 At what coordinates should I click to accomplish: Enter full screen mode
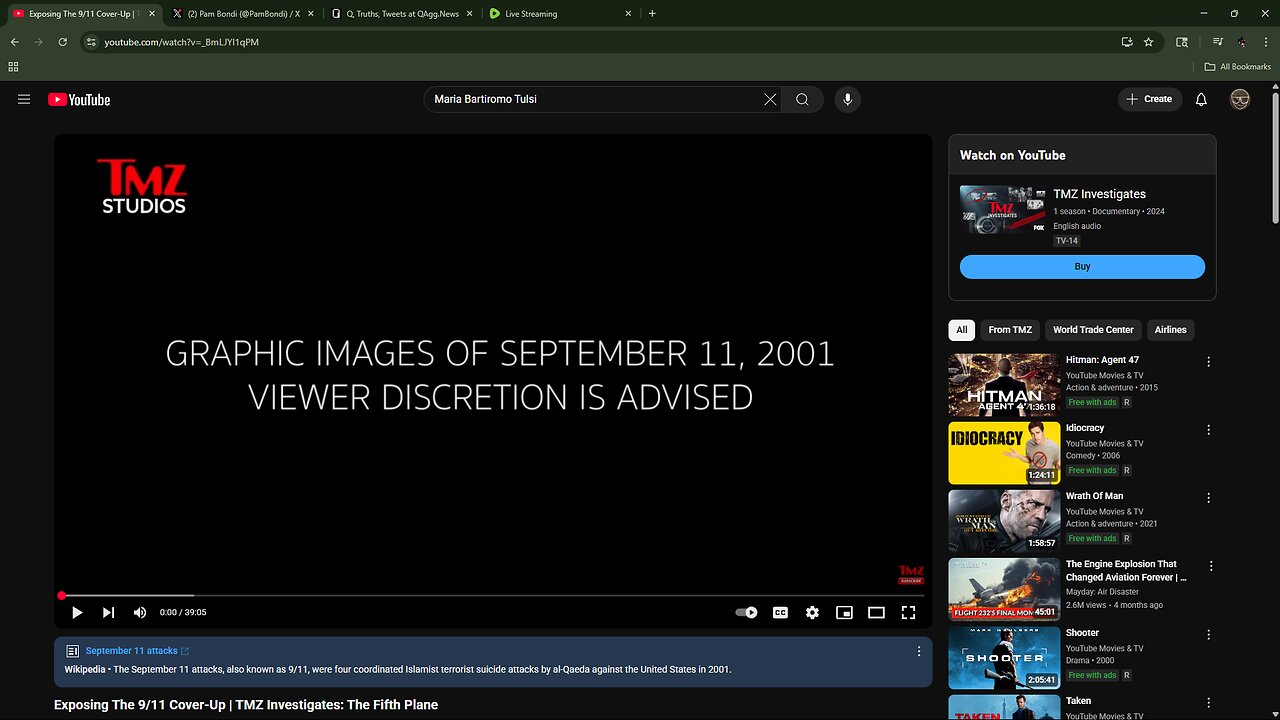click(908, 612)
